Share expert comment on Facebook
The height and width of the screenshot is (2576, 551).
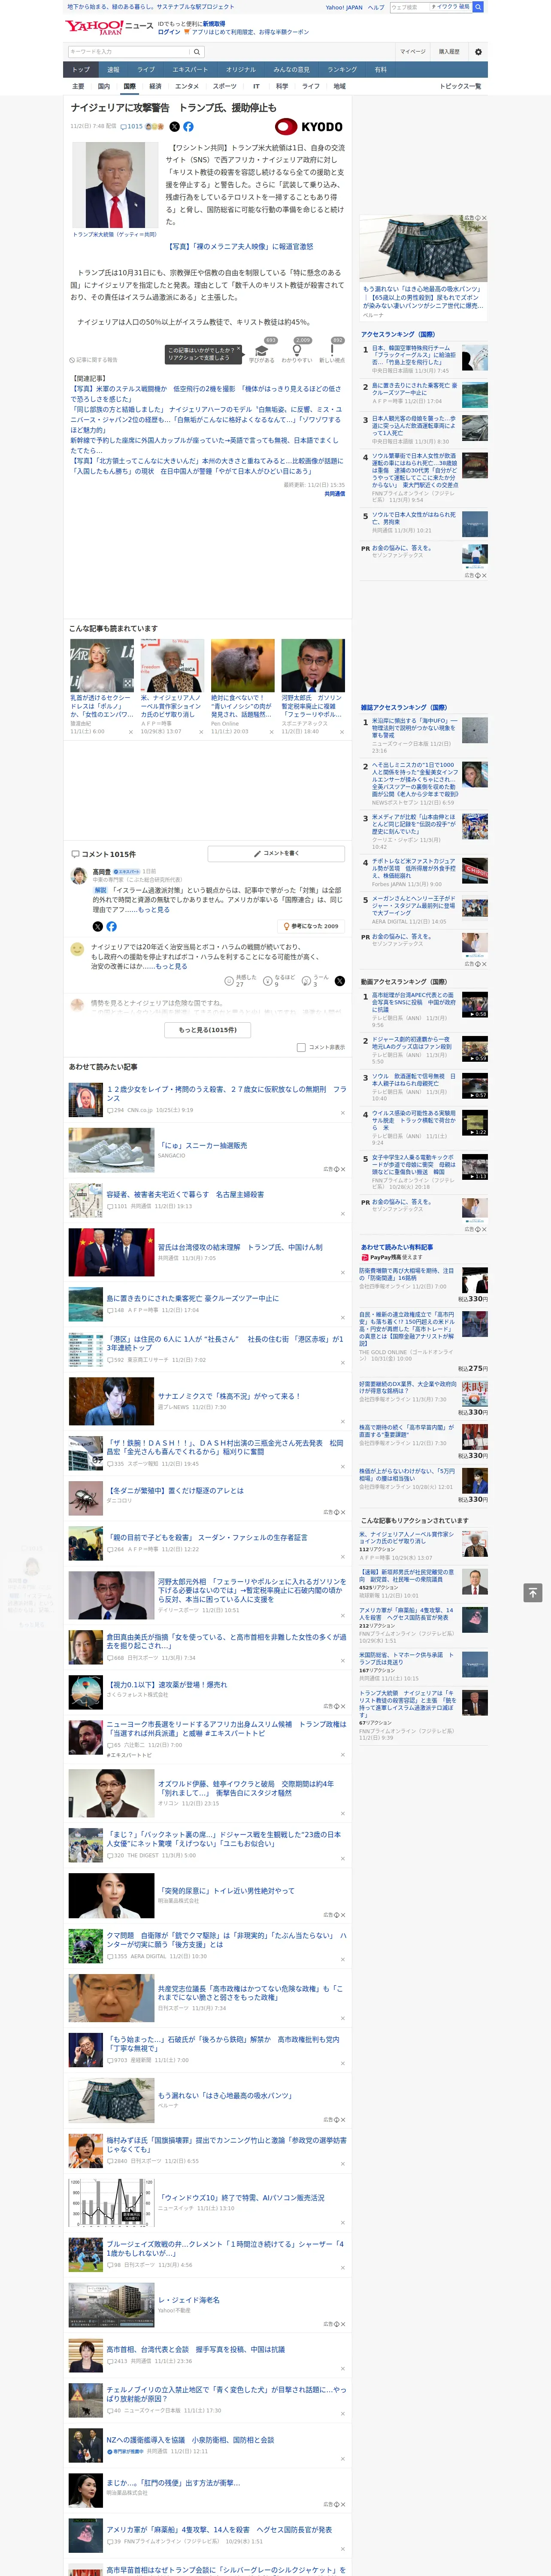pos(111,926)
